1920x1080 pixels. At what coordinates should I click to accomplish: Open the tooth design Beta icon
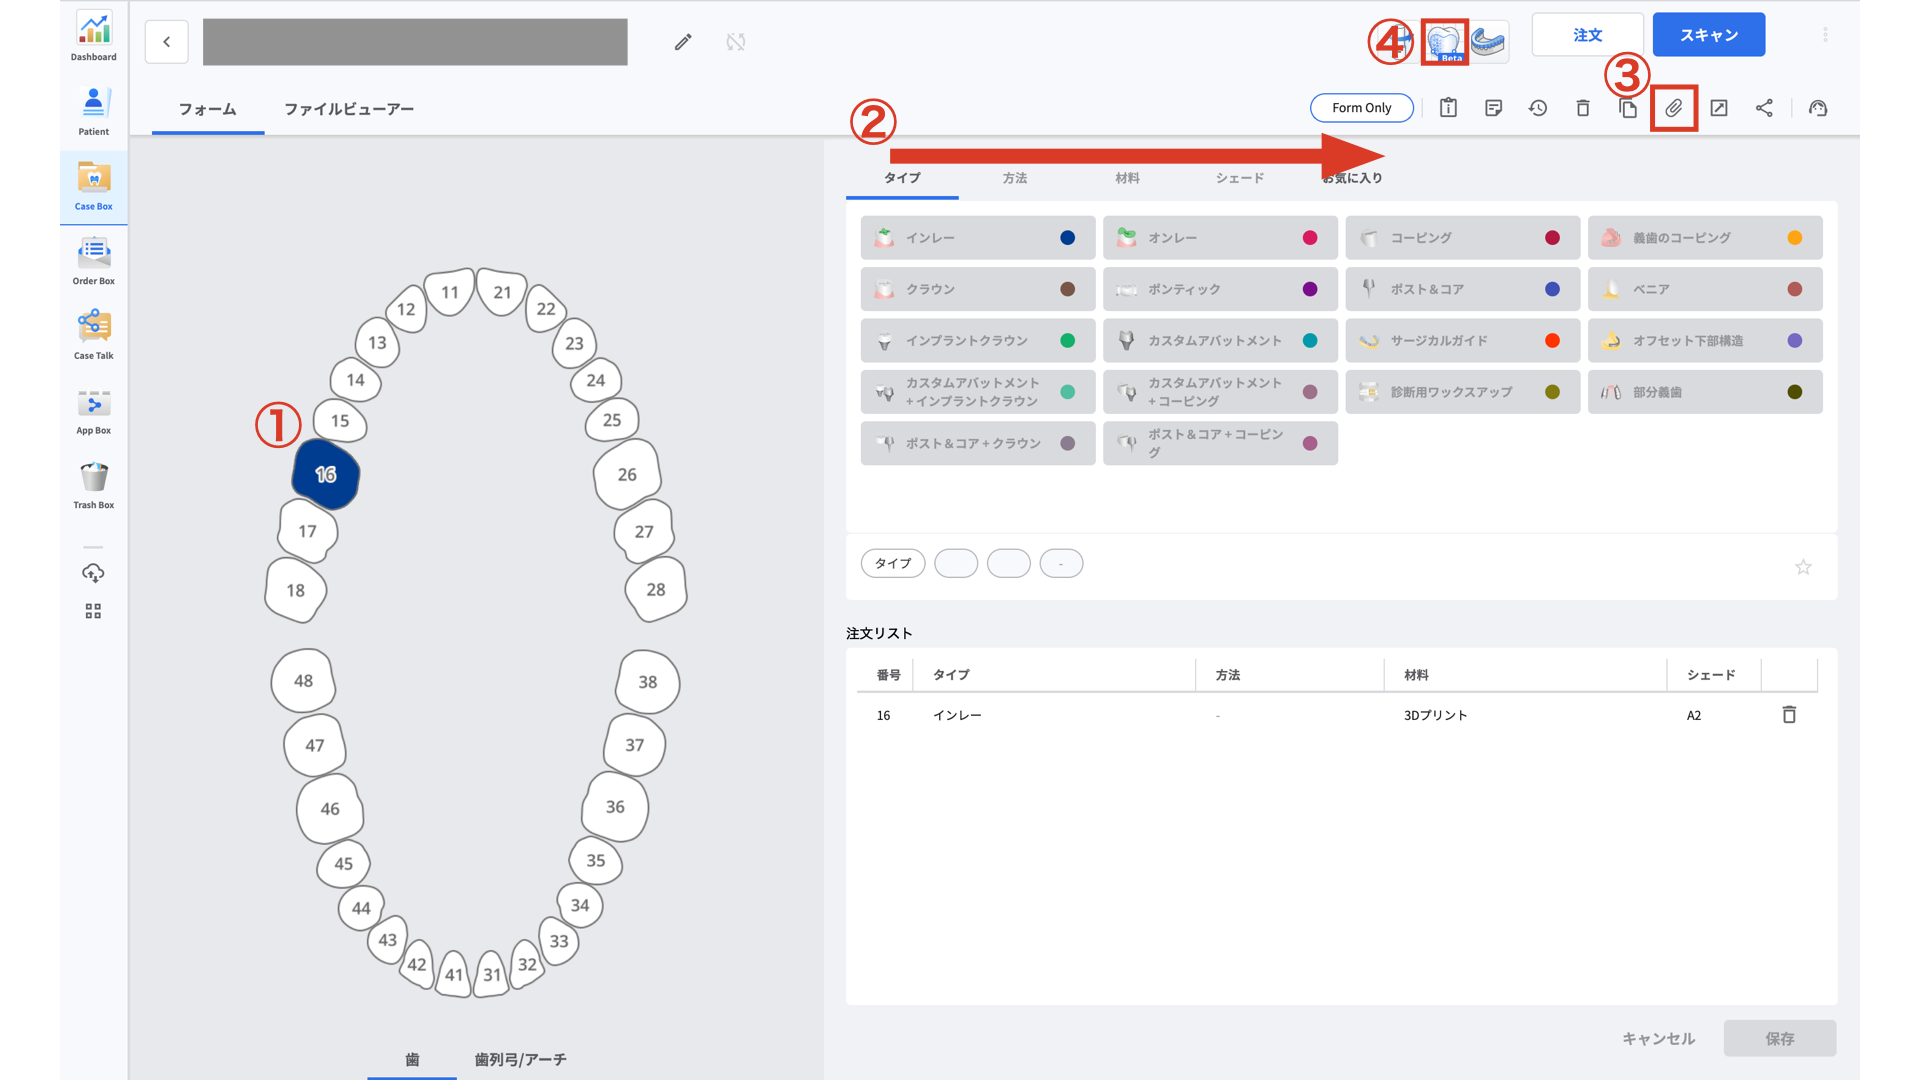(1447, 42)
